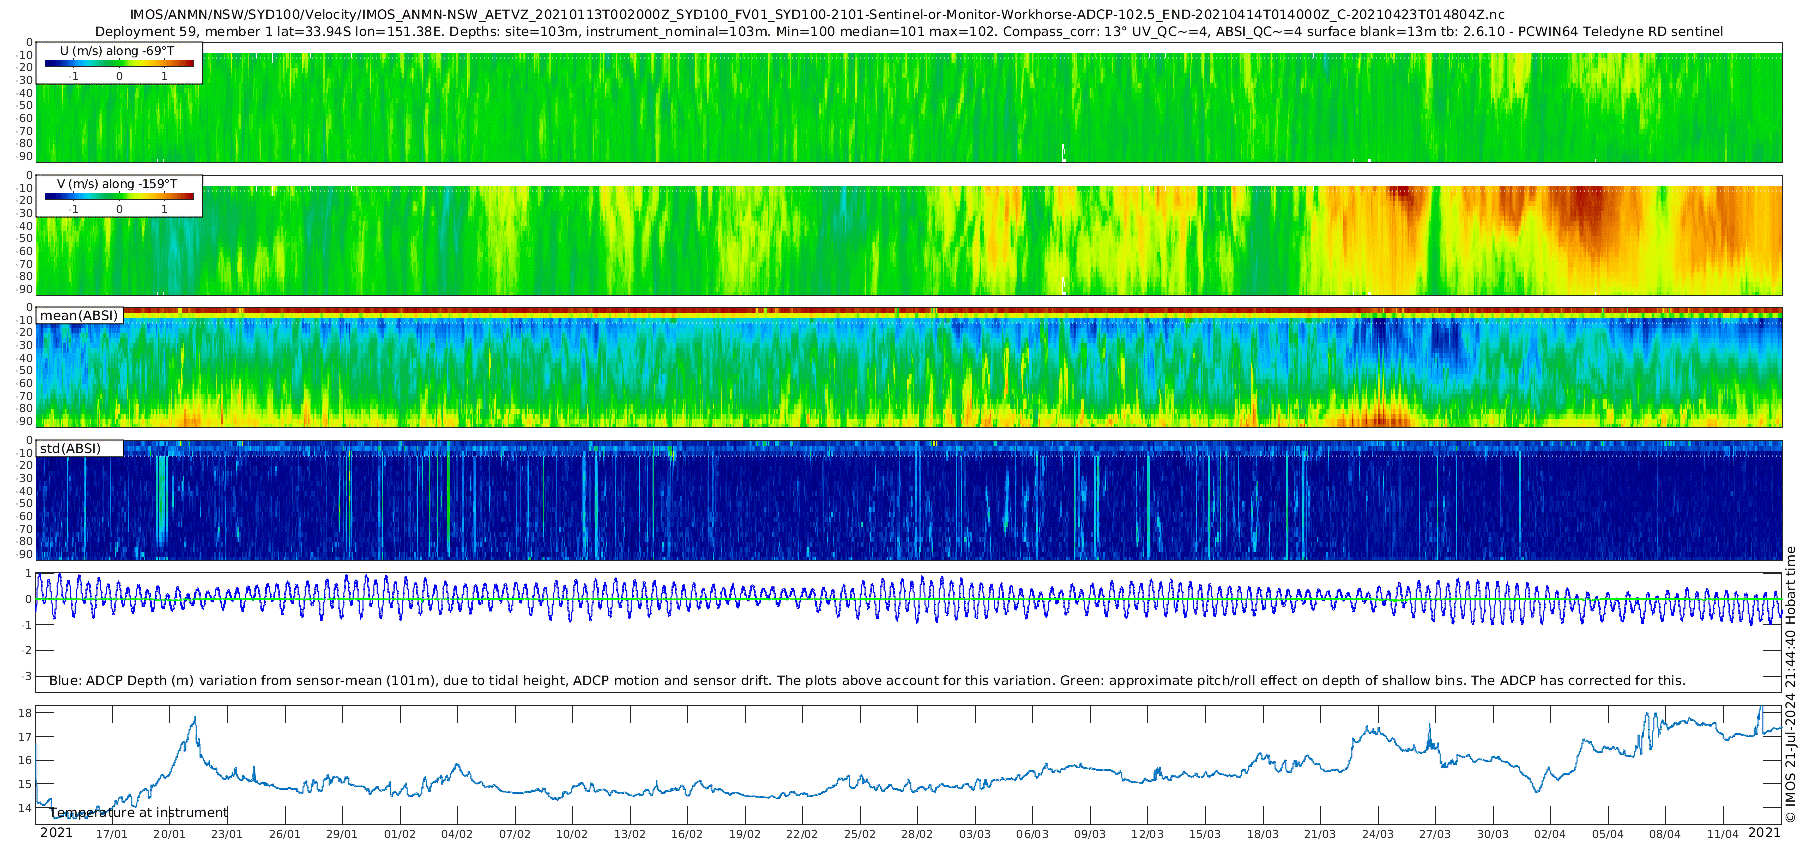Select the mean(ABSI) panel label
This screenshot has width=1800, height=850.
click(x=79, y=315)
